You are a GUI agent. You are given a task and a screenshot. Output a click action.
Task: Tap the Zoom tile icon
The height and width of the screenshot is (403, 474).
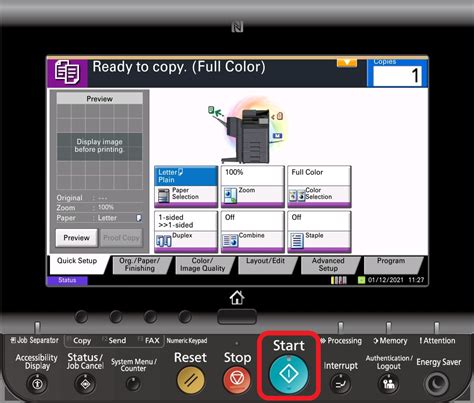tap(230, 196)
